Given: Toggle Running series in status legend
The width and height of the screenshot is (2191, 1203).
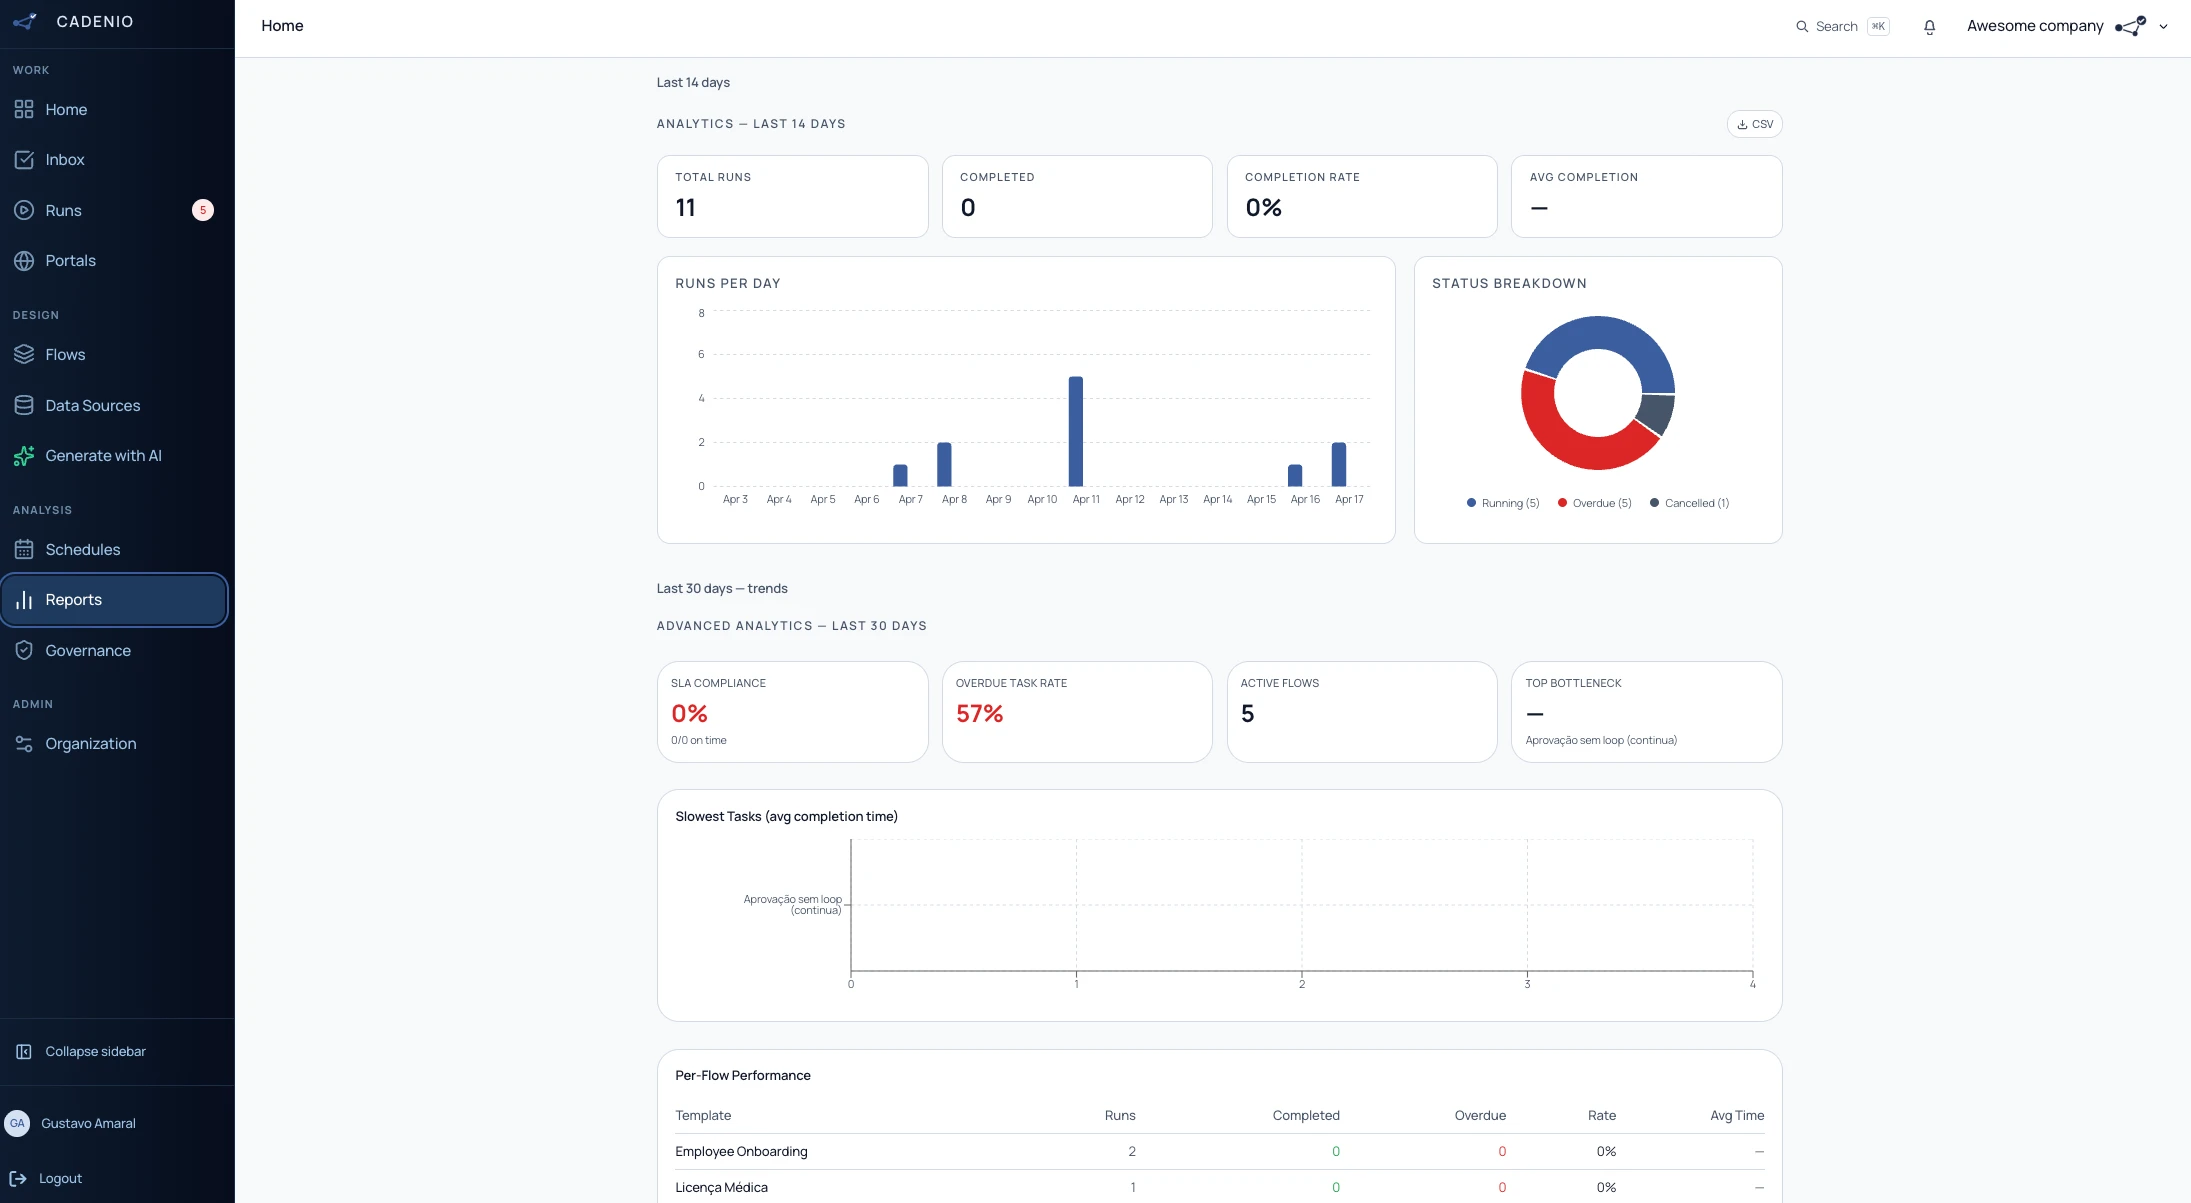Looking at the screenshot, I should 1503,503.
